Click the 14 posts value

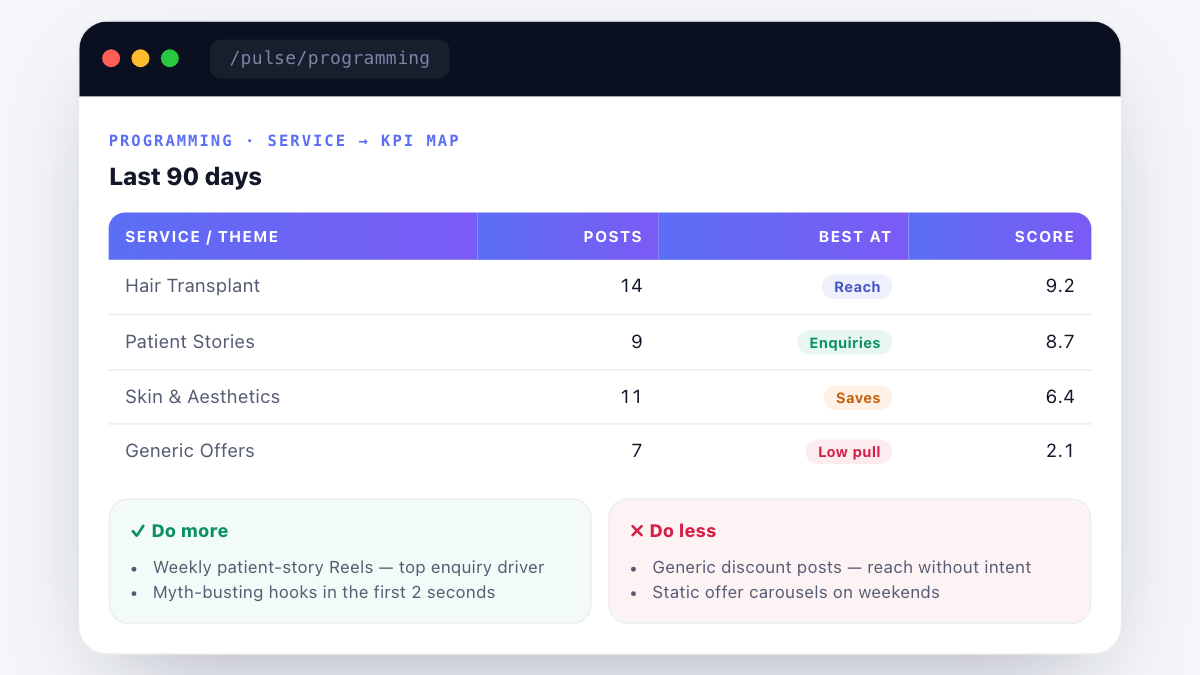(x=631, y=286)
